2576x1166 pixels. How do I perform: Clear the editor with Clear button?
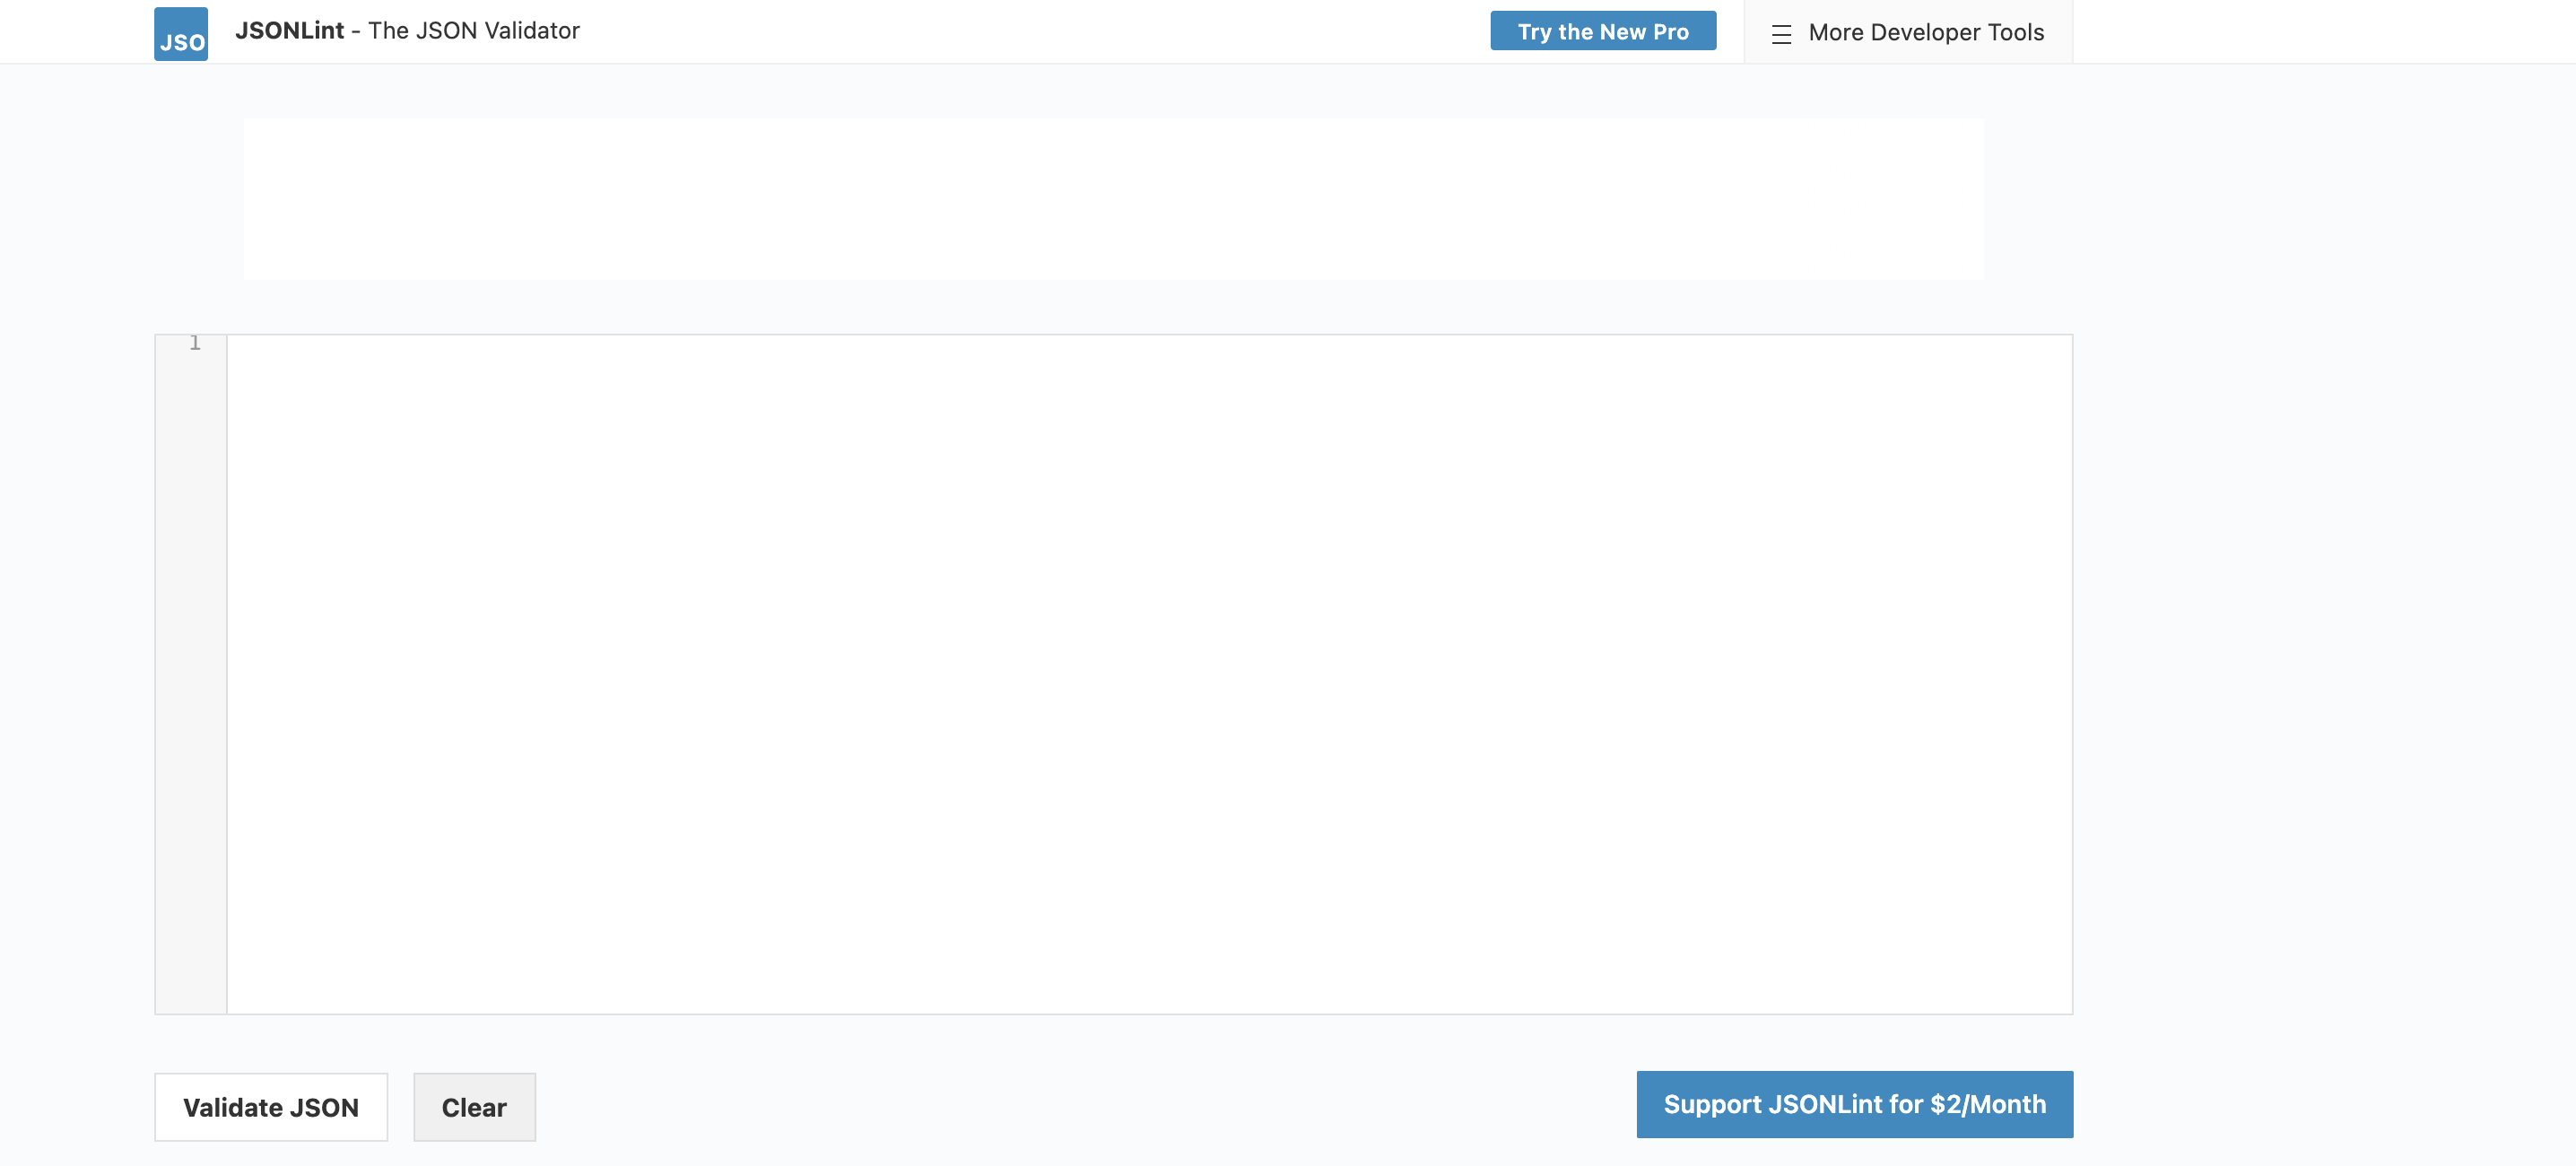coord(474,1107)
